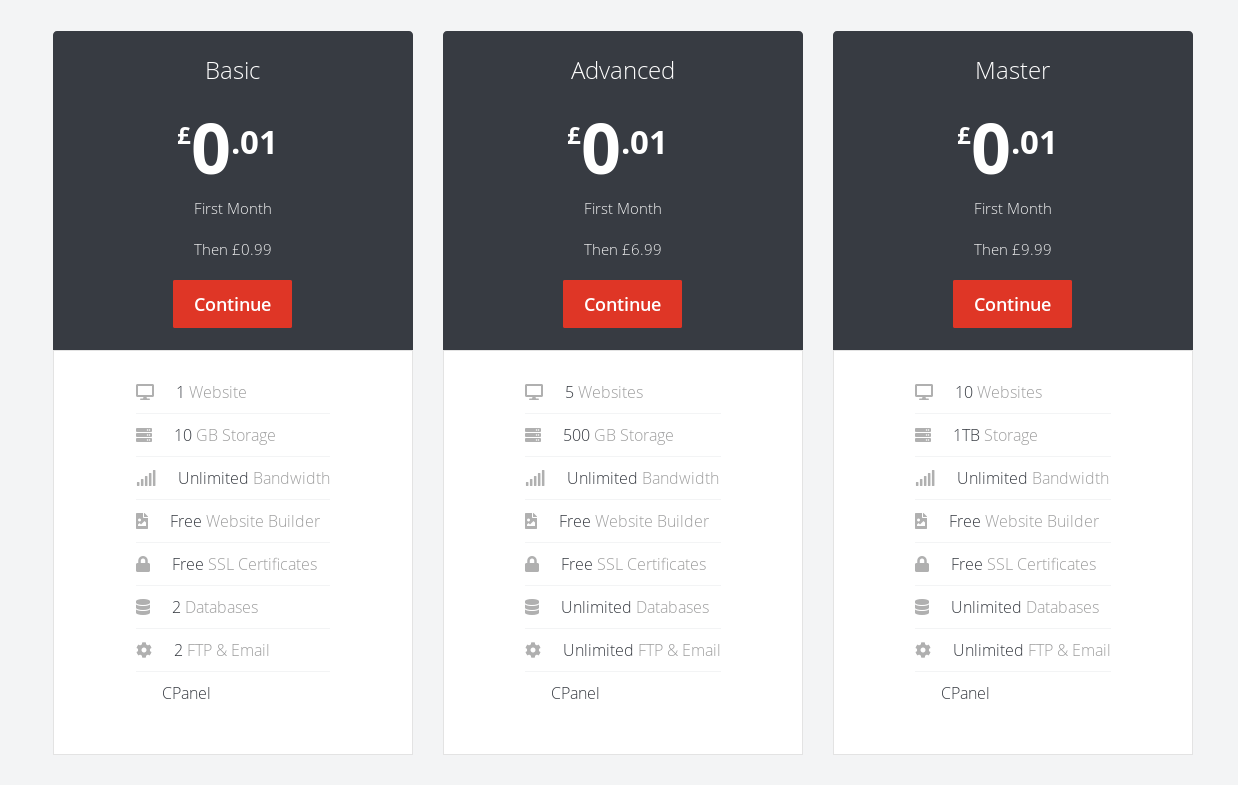Click 'Then £6.99' text
The width and height of the screenshot is (1238, 785).
[x=622, y=249]
